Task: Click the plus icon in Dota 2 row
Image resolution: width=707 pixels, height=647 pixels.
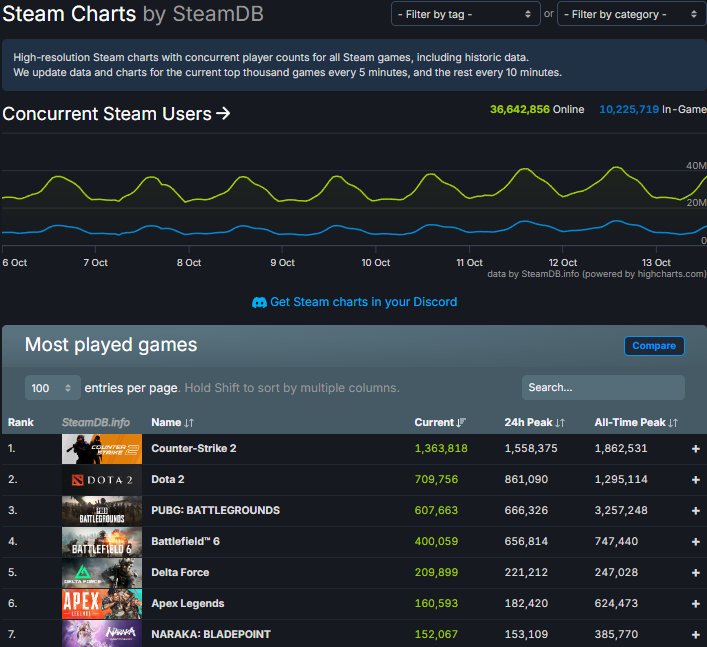Action: click(x=695, y=480)
